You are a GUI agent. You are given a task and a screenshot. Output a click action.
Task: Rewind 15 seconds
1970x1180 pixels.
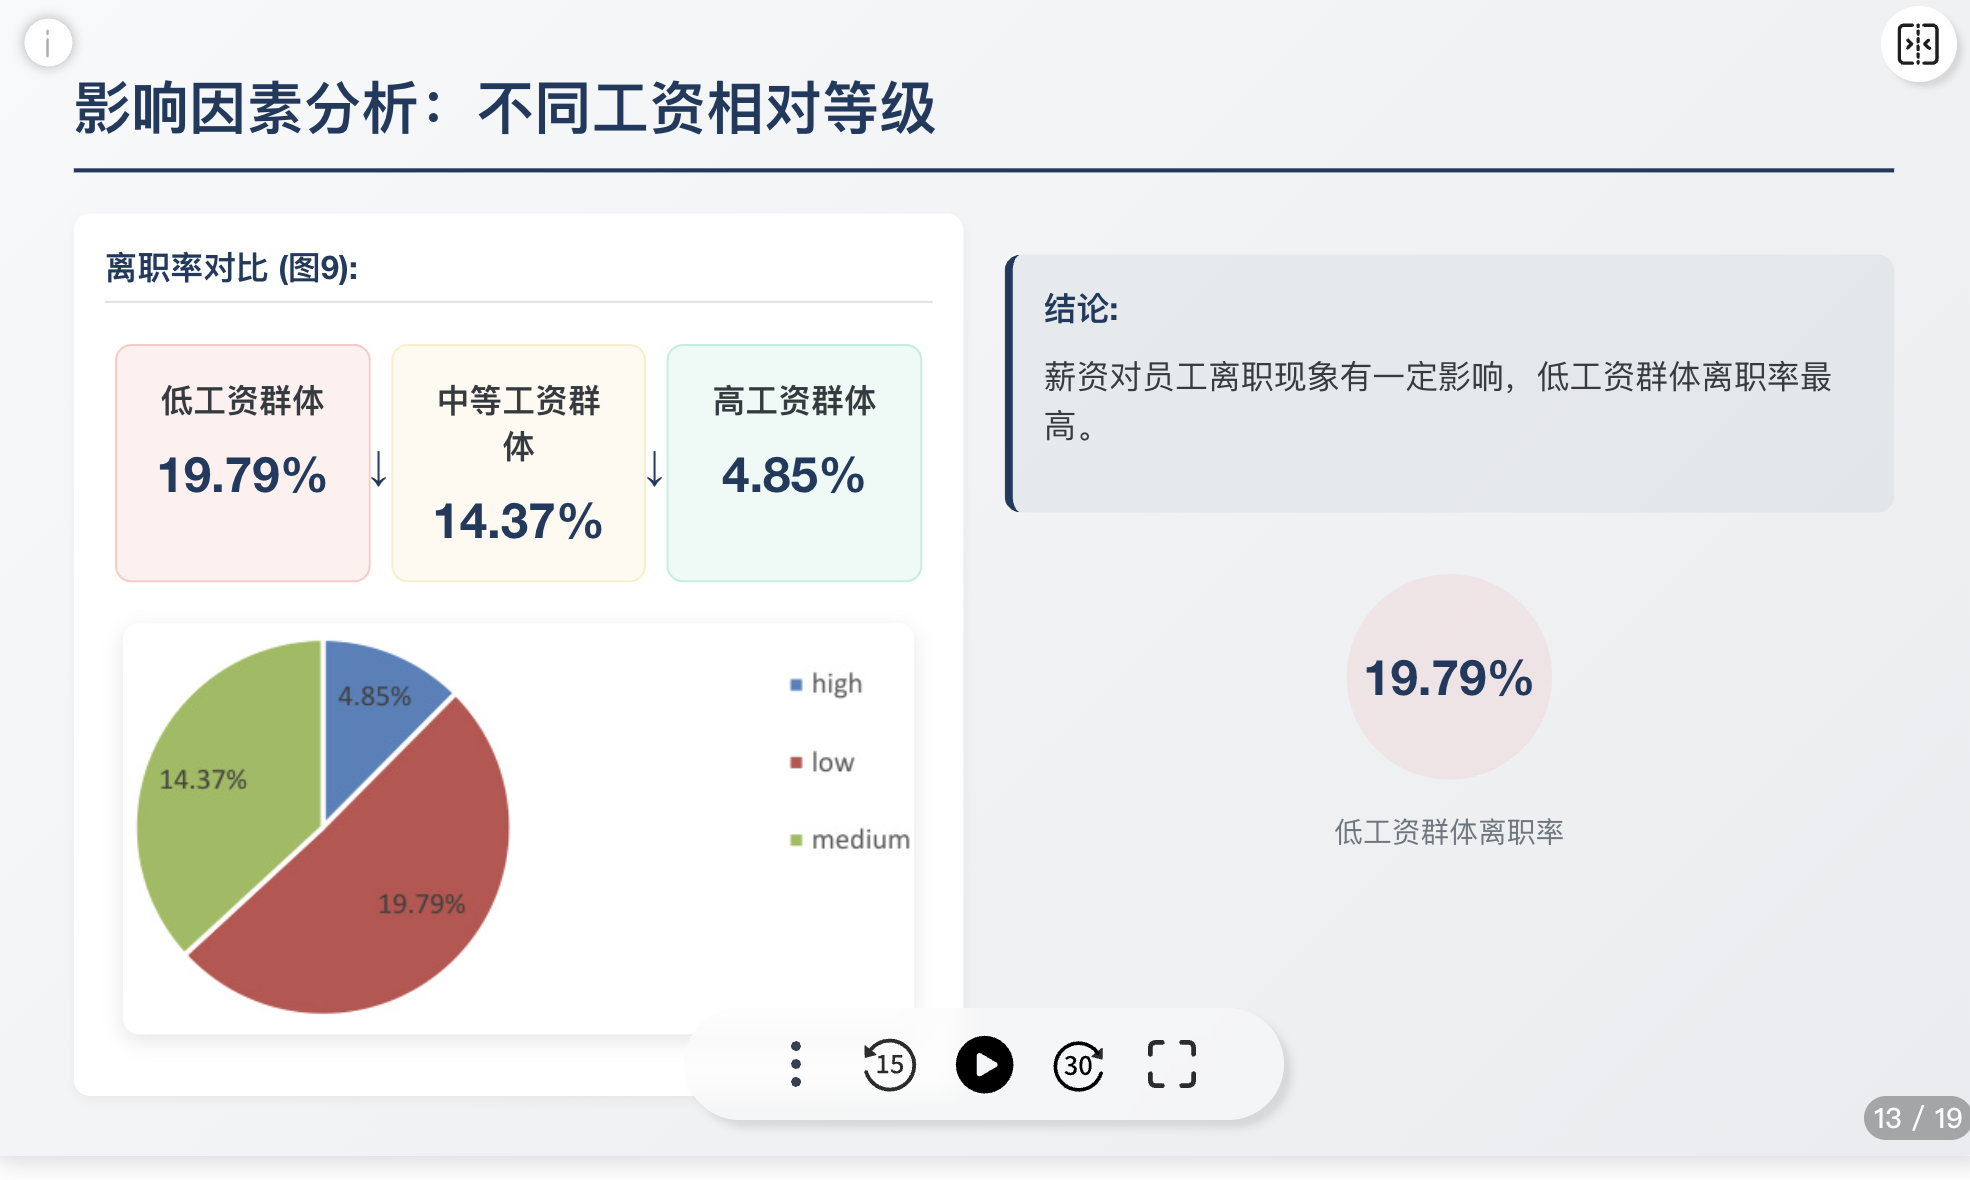pyautogui.click(x=889, y=1064)
